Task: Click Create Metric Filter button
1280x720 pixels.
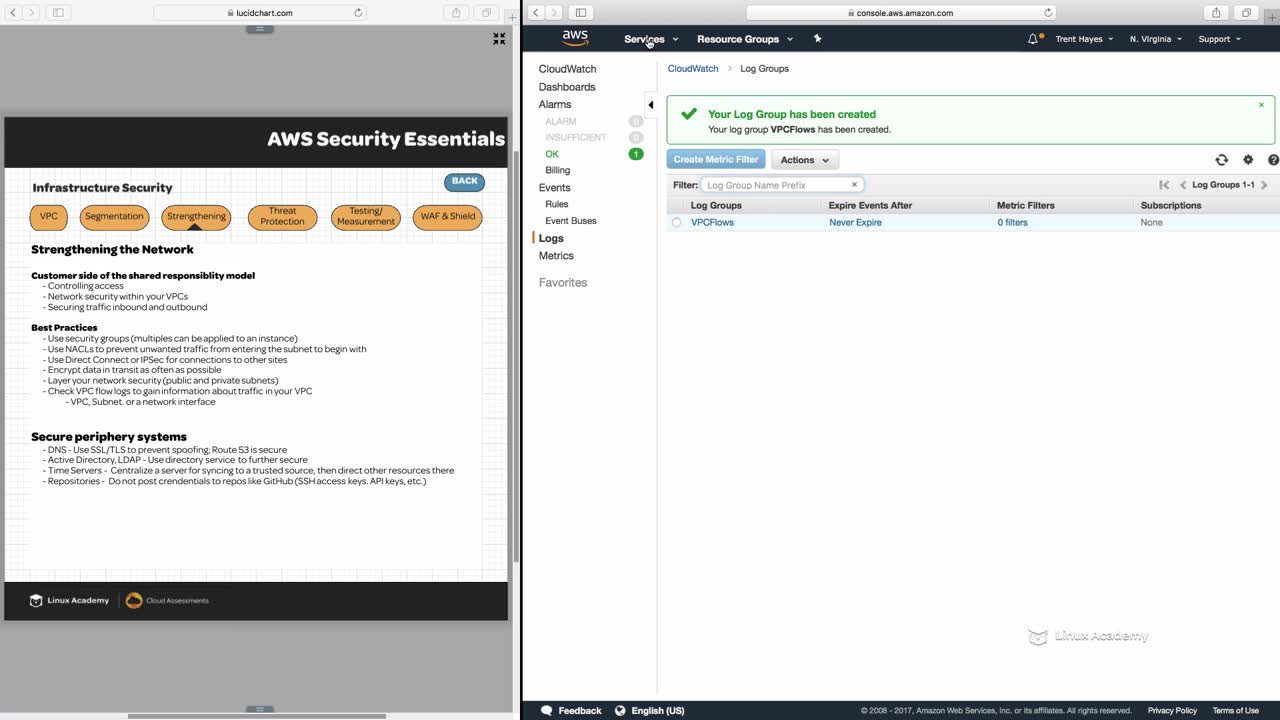Action: (716, 160)
